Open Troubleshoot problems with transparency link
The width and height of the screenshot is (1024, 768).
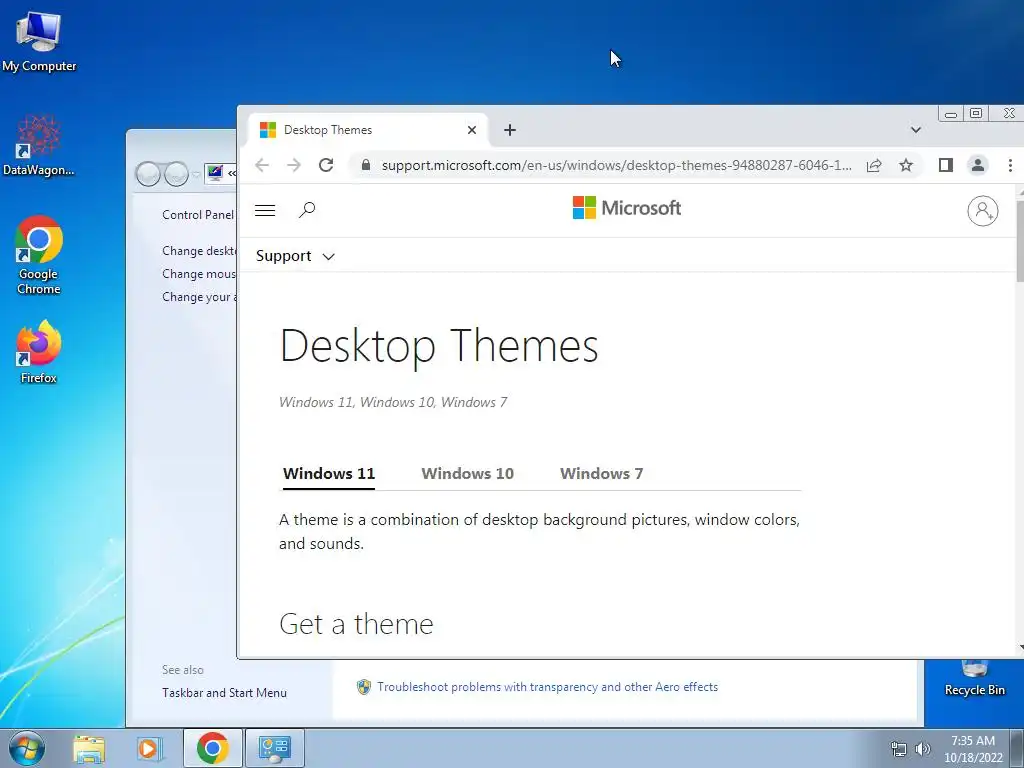point(547,687)
